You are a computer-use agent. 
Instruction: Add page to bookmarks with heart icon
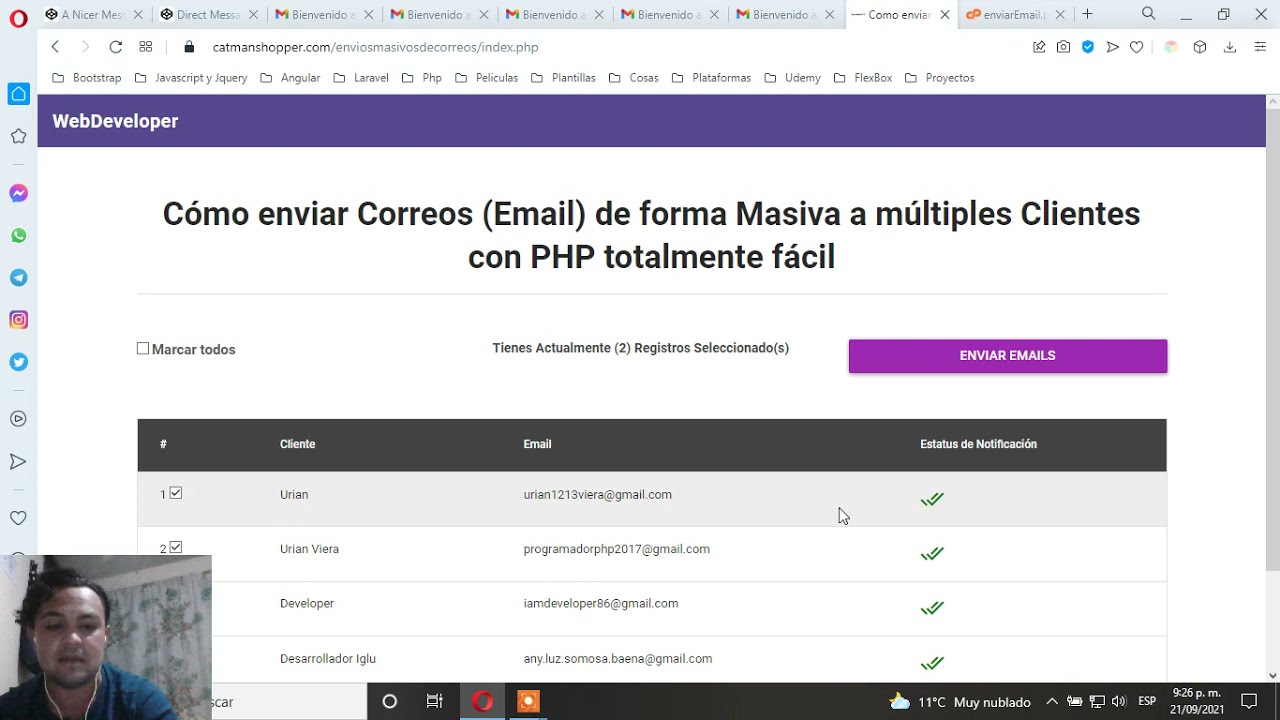tap(1136, 47)
